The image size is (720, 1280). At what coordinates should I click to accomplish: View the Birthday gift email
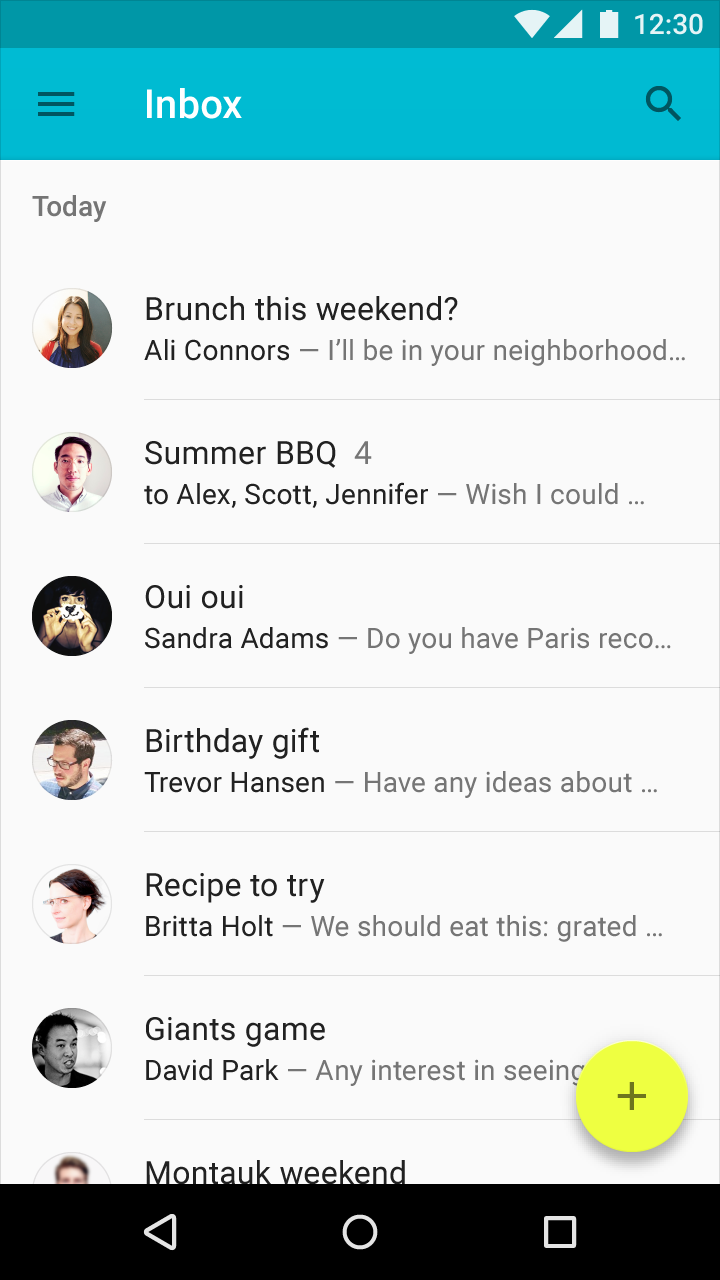(x=360, y=760)
